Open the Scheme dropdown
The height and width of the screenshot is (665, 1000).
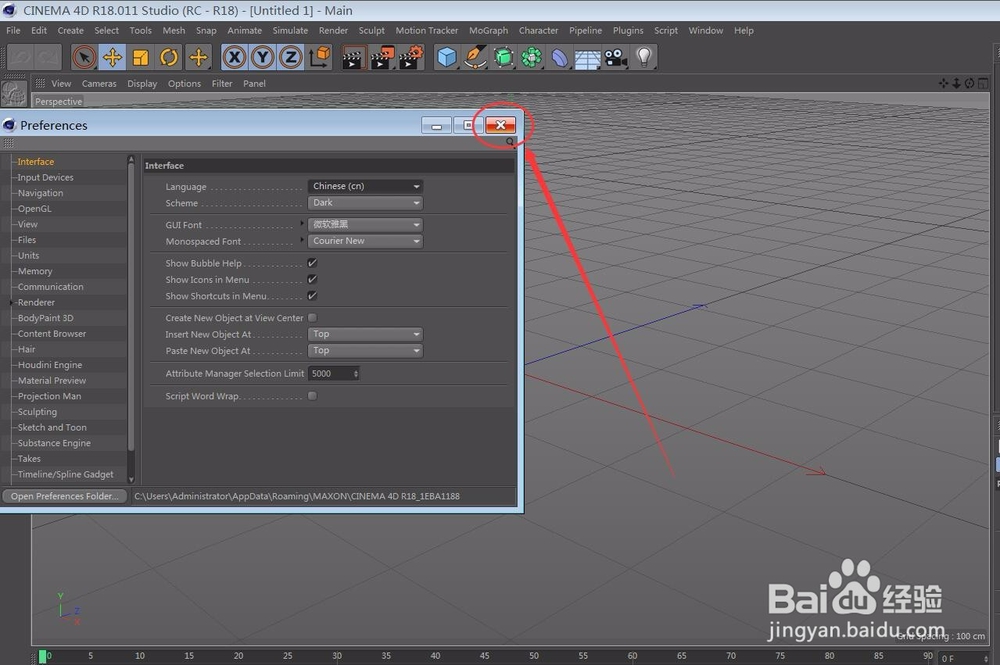click(x=365, y=203)
